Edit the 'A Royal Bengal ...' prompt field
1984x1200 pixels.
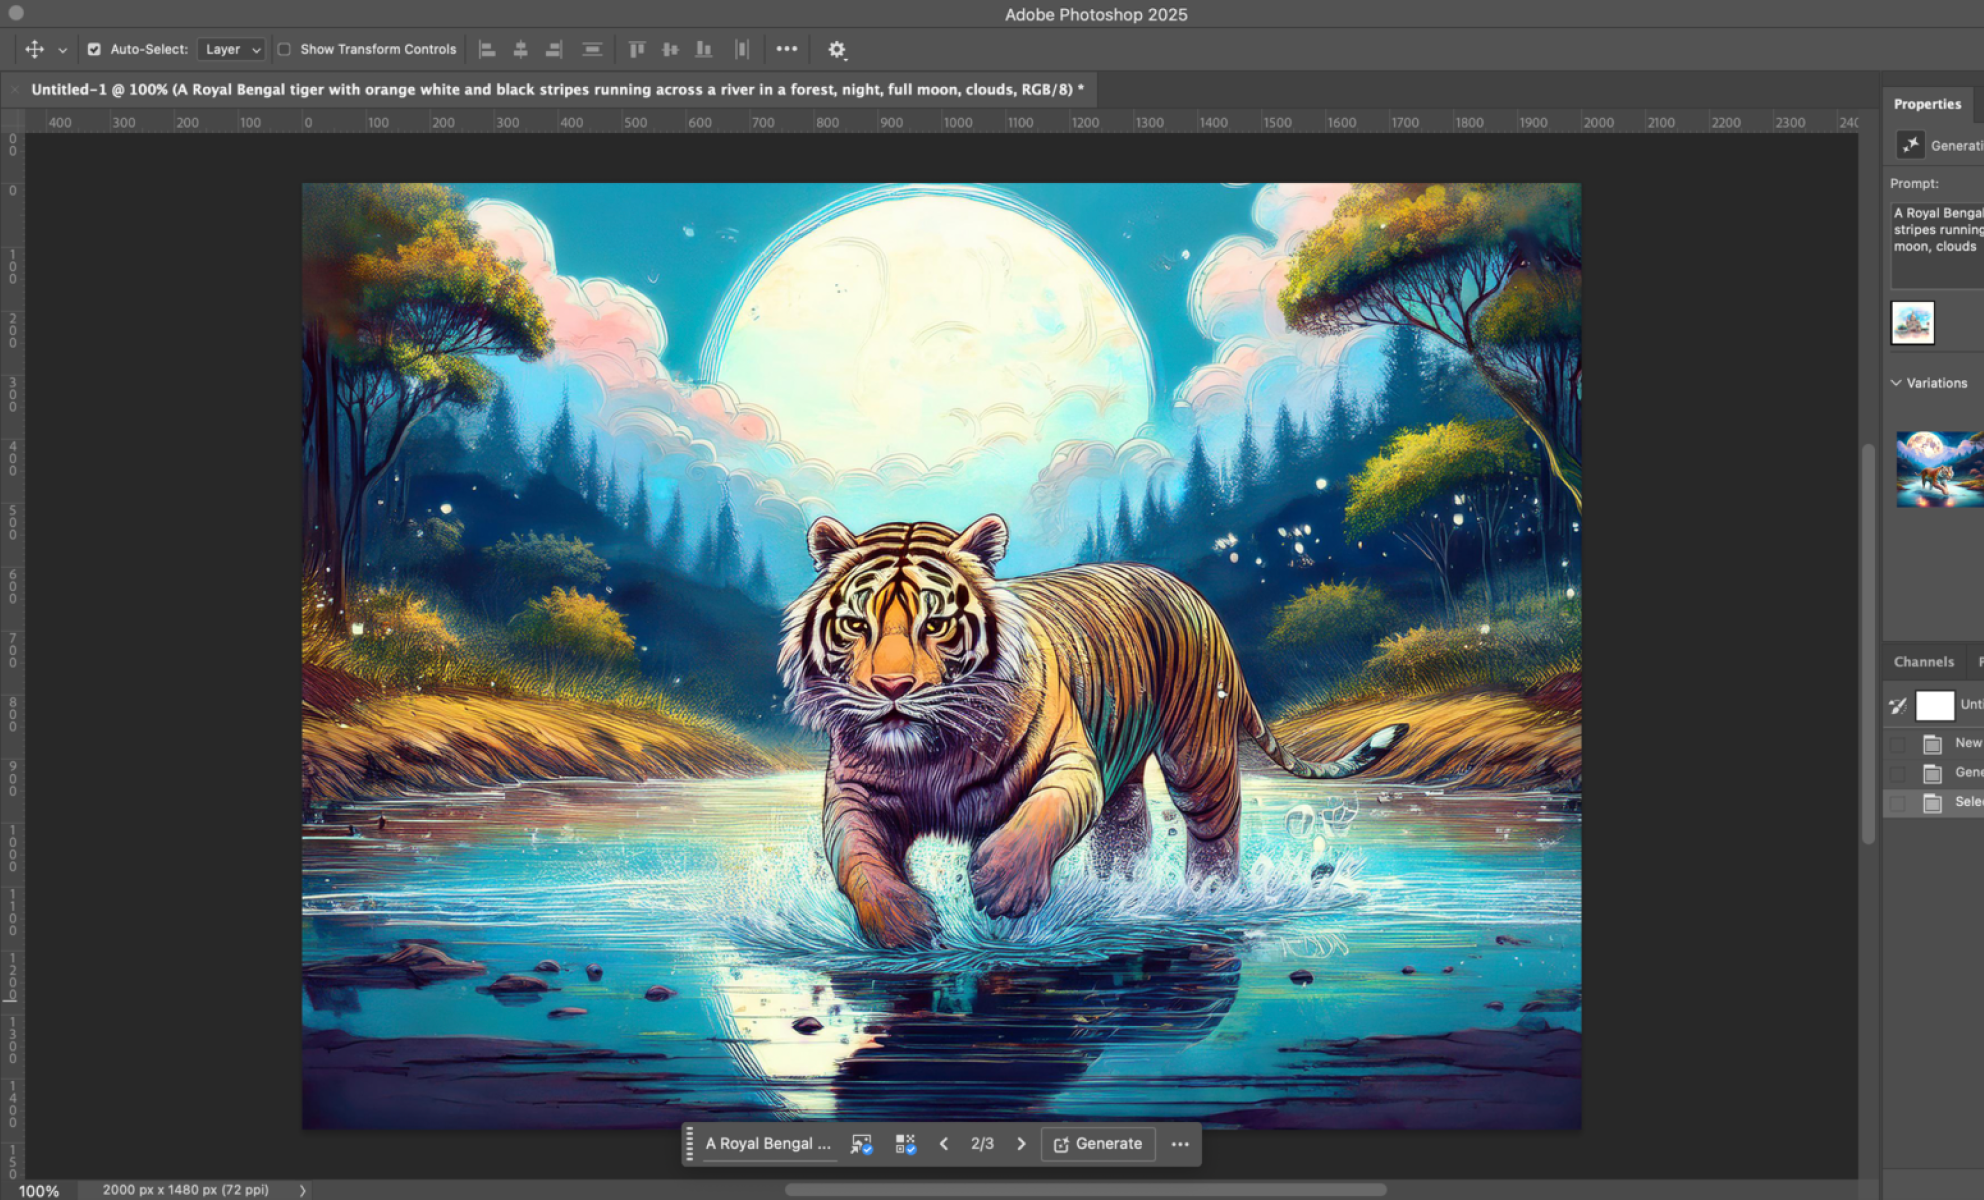[x=768, y=1144]
